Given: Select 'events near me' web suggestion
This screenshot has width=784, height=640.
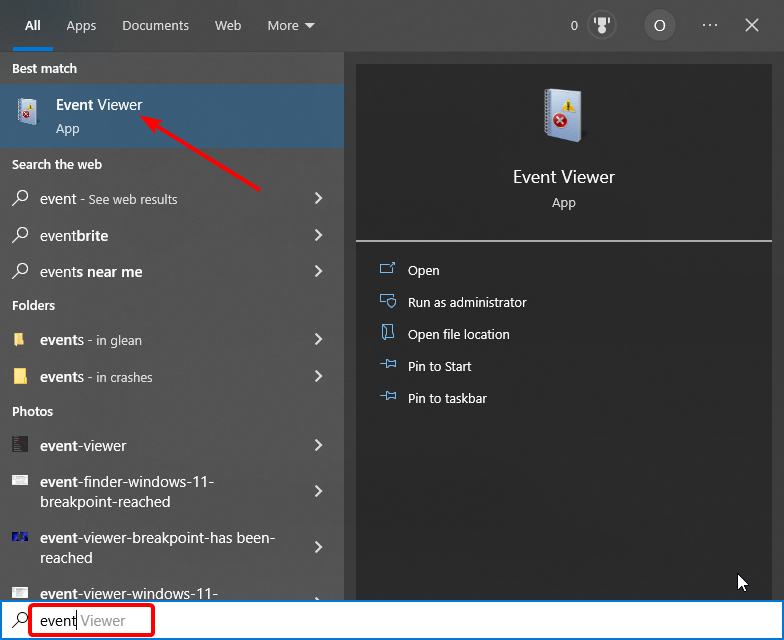Looking at the screenshot, I should click(x=172, y=272).
